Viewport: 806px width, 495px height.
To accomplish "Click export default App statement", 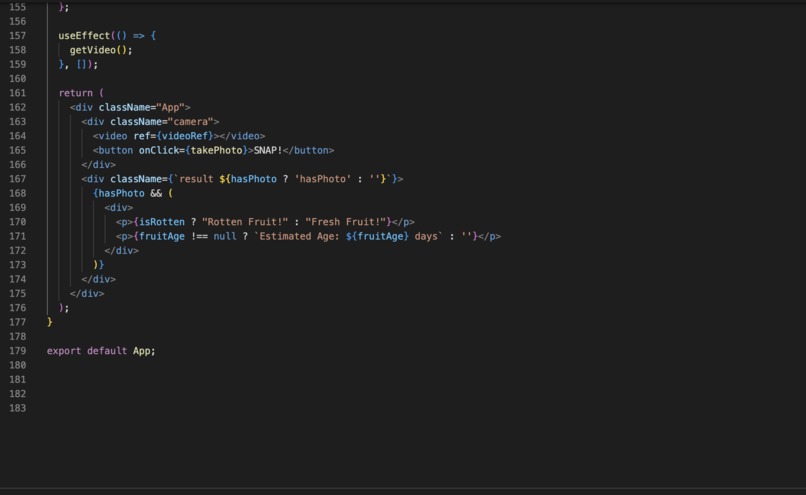I will [x=101, y=351].
